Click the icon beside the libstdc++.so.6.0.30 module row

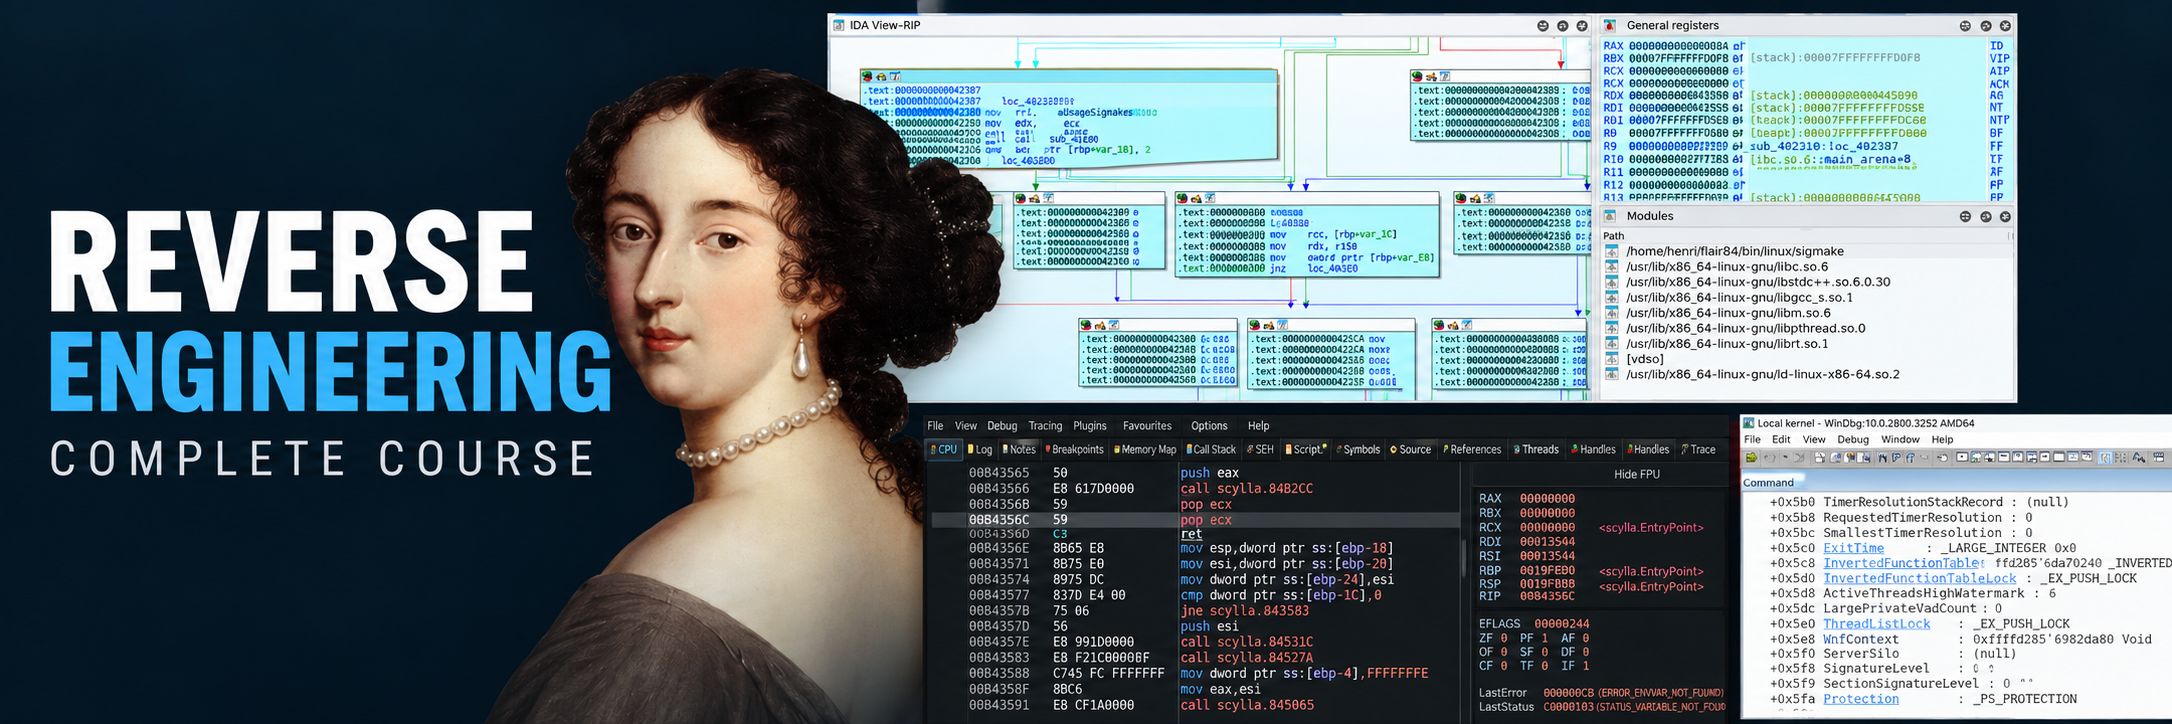[1611, 282]
